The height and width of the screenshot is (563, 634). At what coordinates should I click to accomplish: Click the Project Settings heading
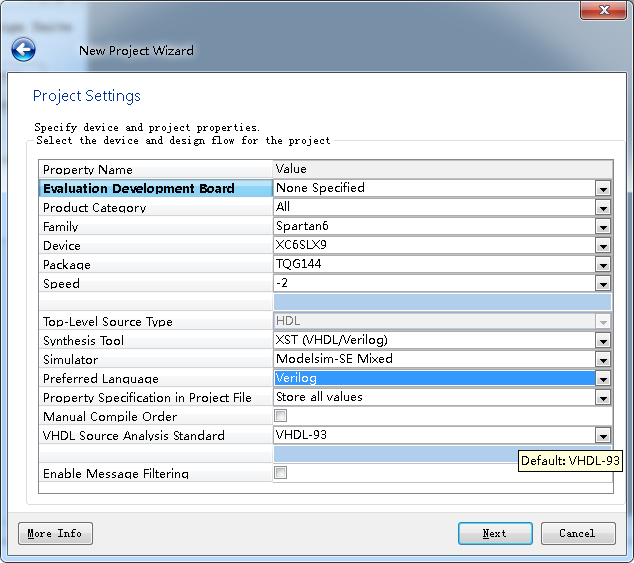87,96
